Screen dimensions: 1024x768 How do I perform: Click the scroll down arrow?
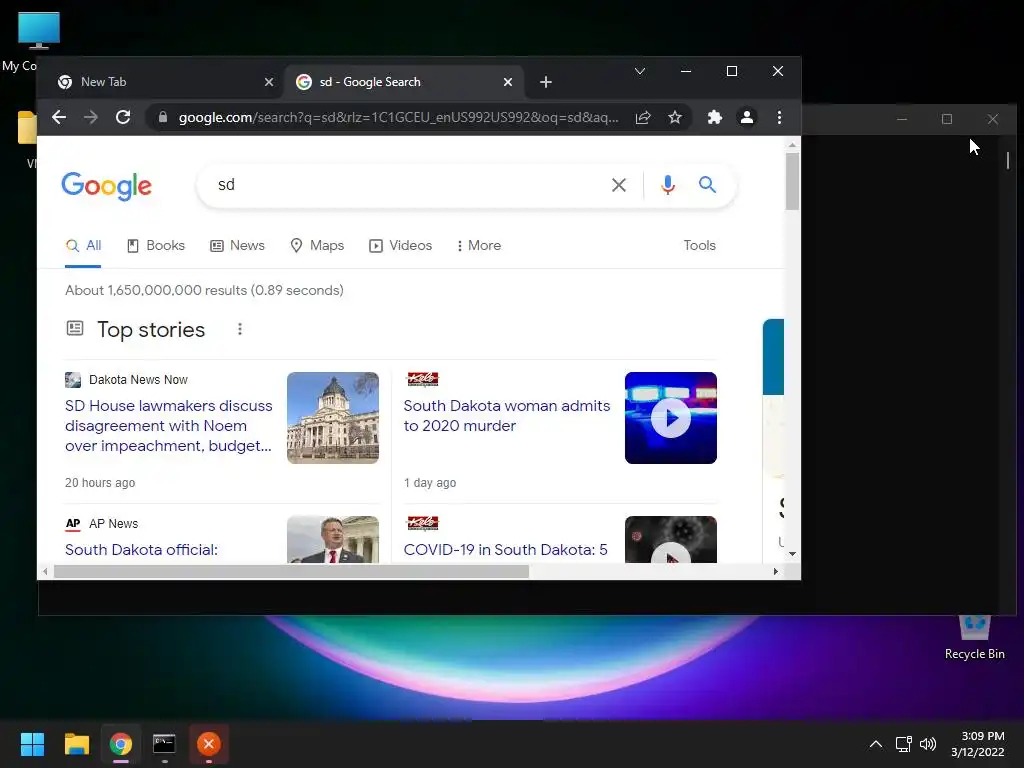(x=792, y=554)
